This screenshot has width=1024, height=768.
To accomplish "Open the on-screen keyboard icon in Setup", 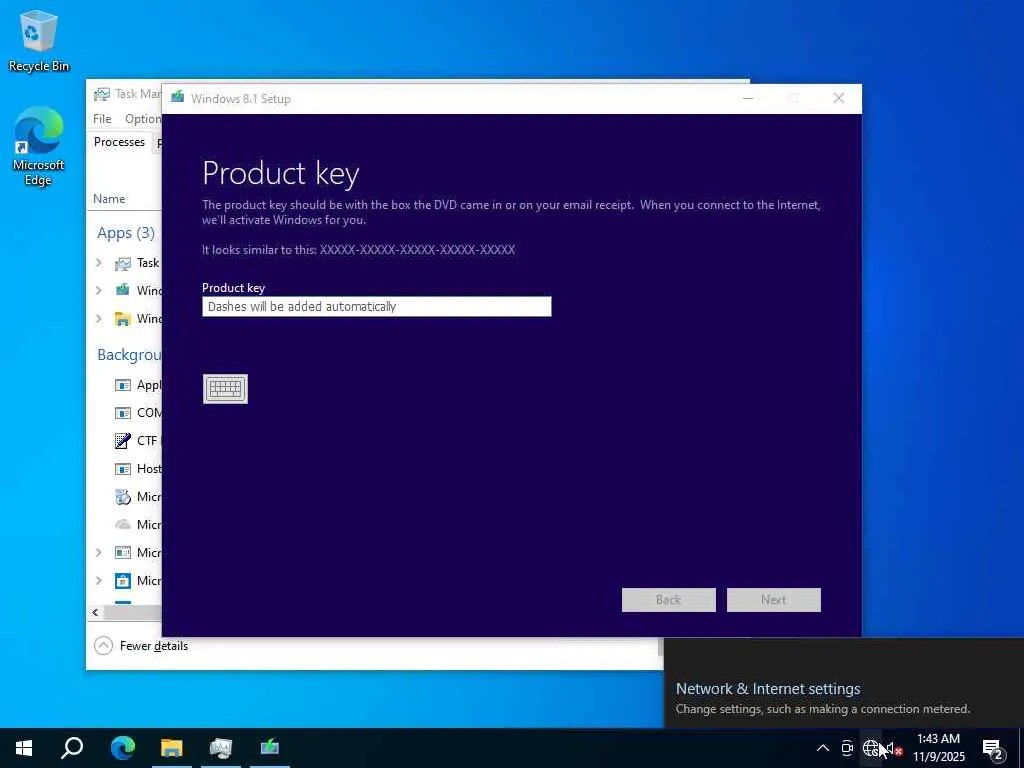I will pos(225,389).
